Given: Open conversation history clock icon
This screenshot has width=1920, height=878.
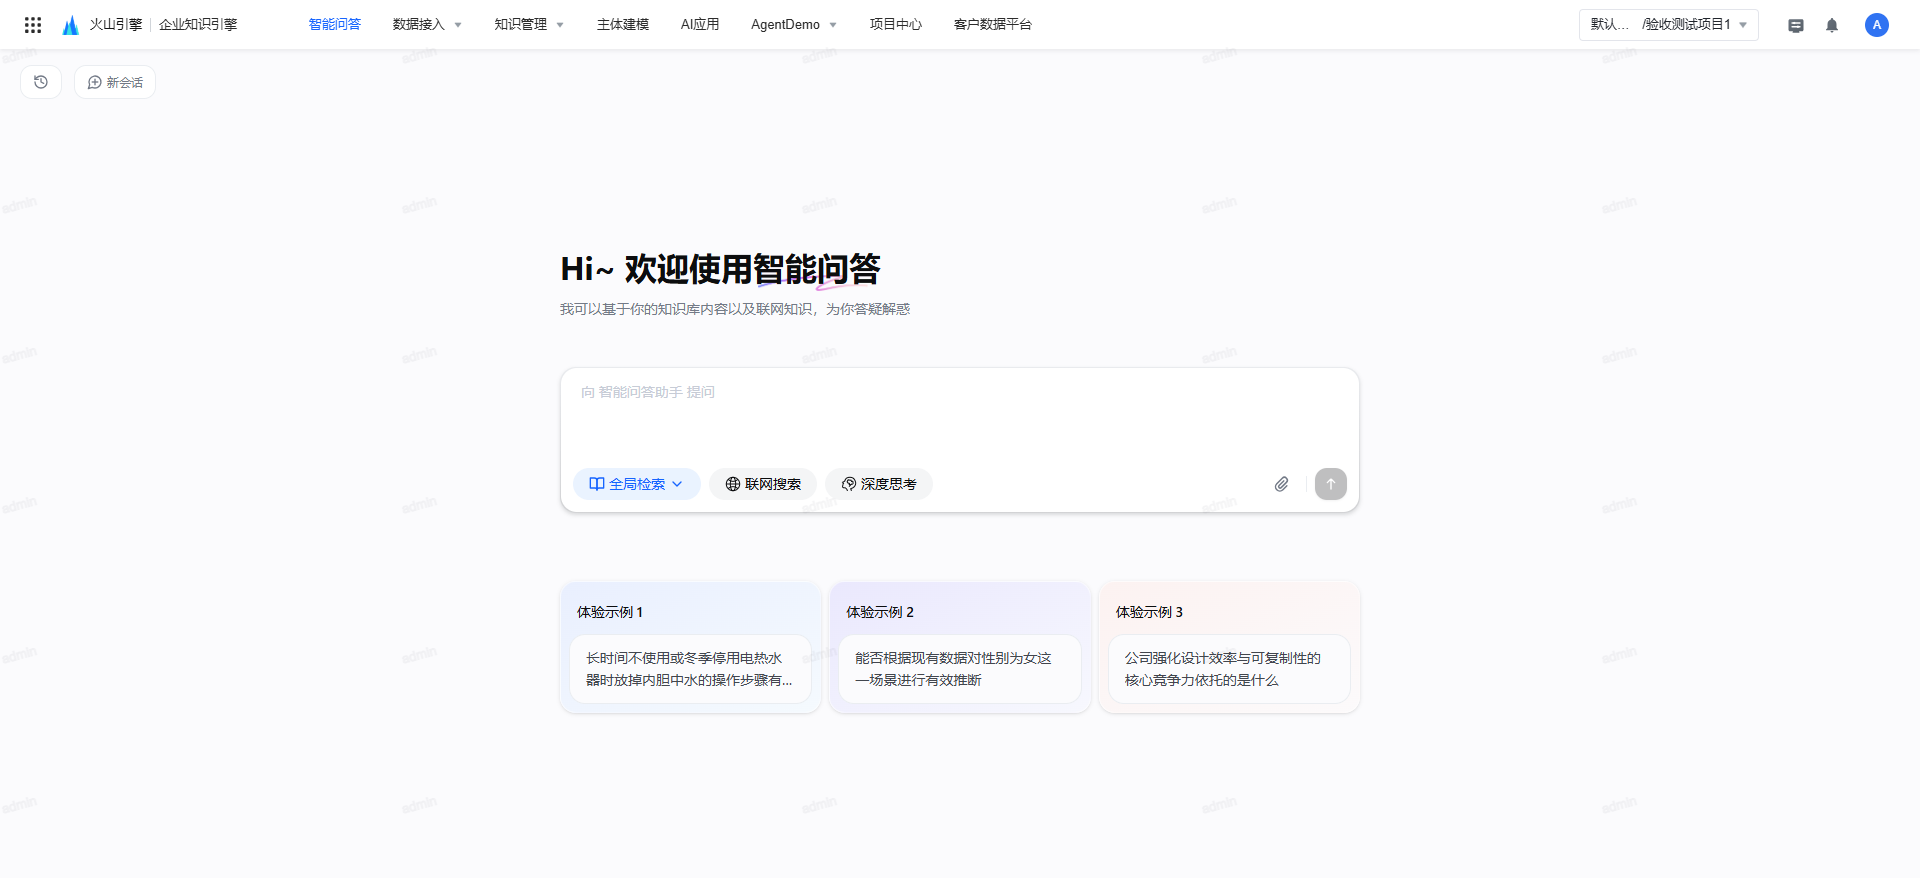Looking at the screenshot, I should [41, 82].
